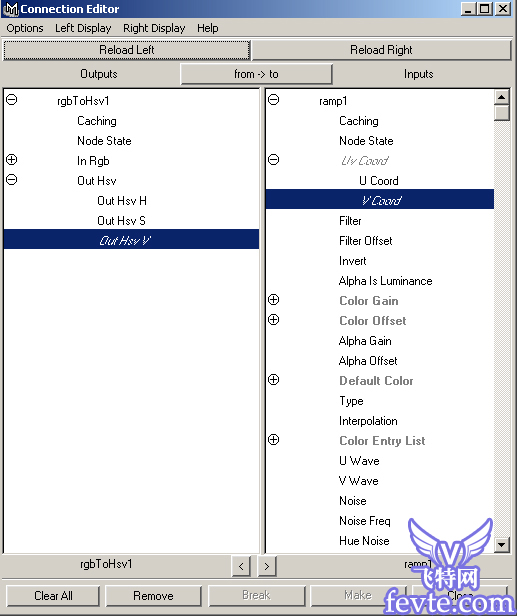The width and height of the screenshot is (517, 616).
Task: Select the ramp1 node row
Action: [x=333, y=101]
